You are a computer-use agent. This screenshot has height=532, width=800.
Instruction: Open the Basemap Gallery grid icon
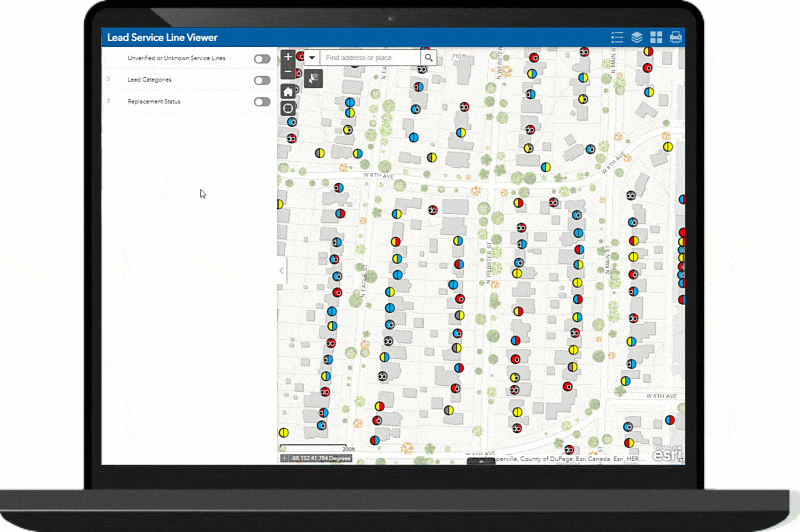pos(656,37)
